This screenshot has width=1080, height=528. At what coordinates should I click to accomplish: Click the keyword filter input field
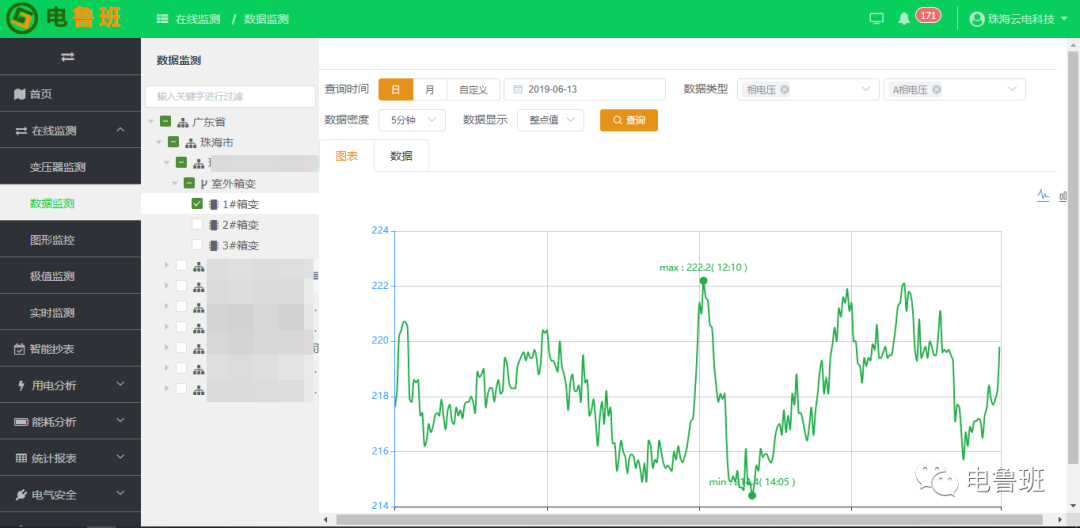tap(230, 97)
